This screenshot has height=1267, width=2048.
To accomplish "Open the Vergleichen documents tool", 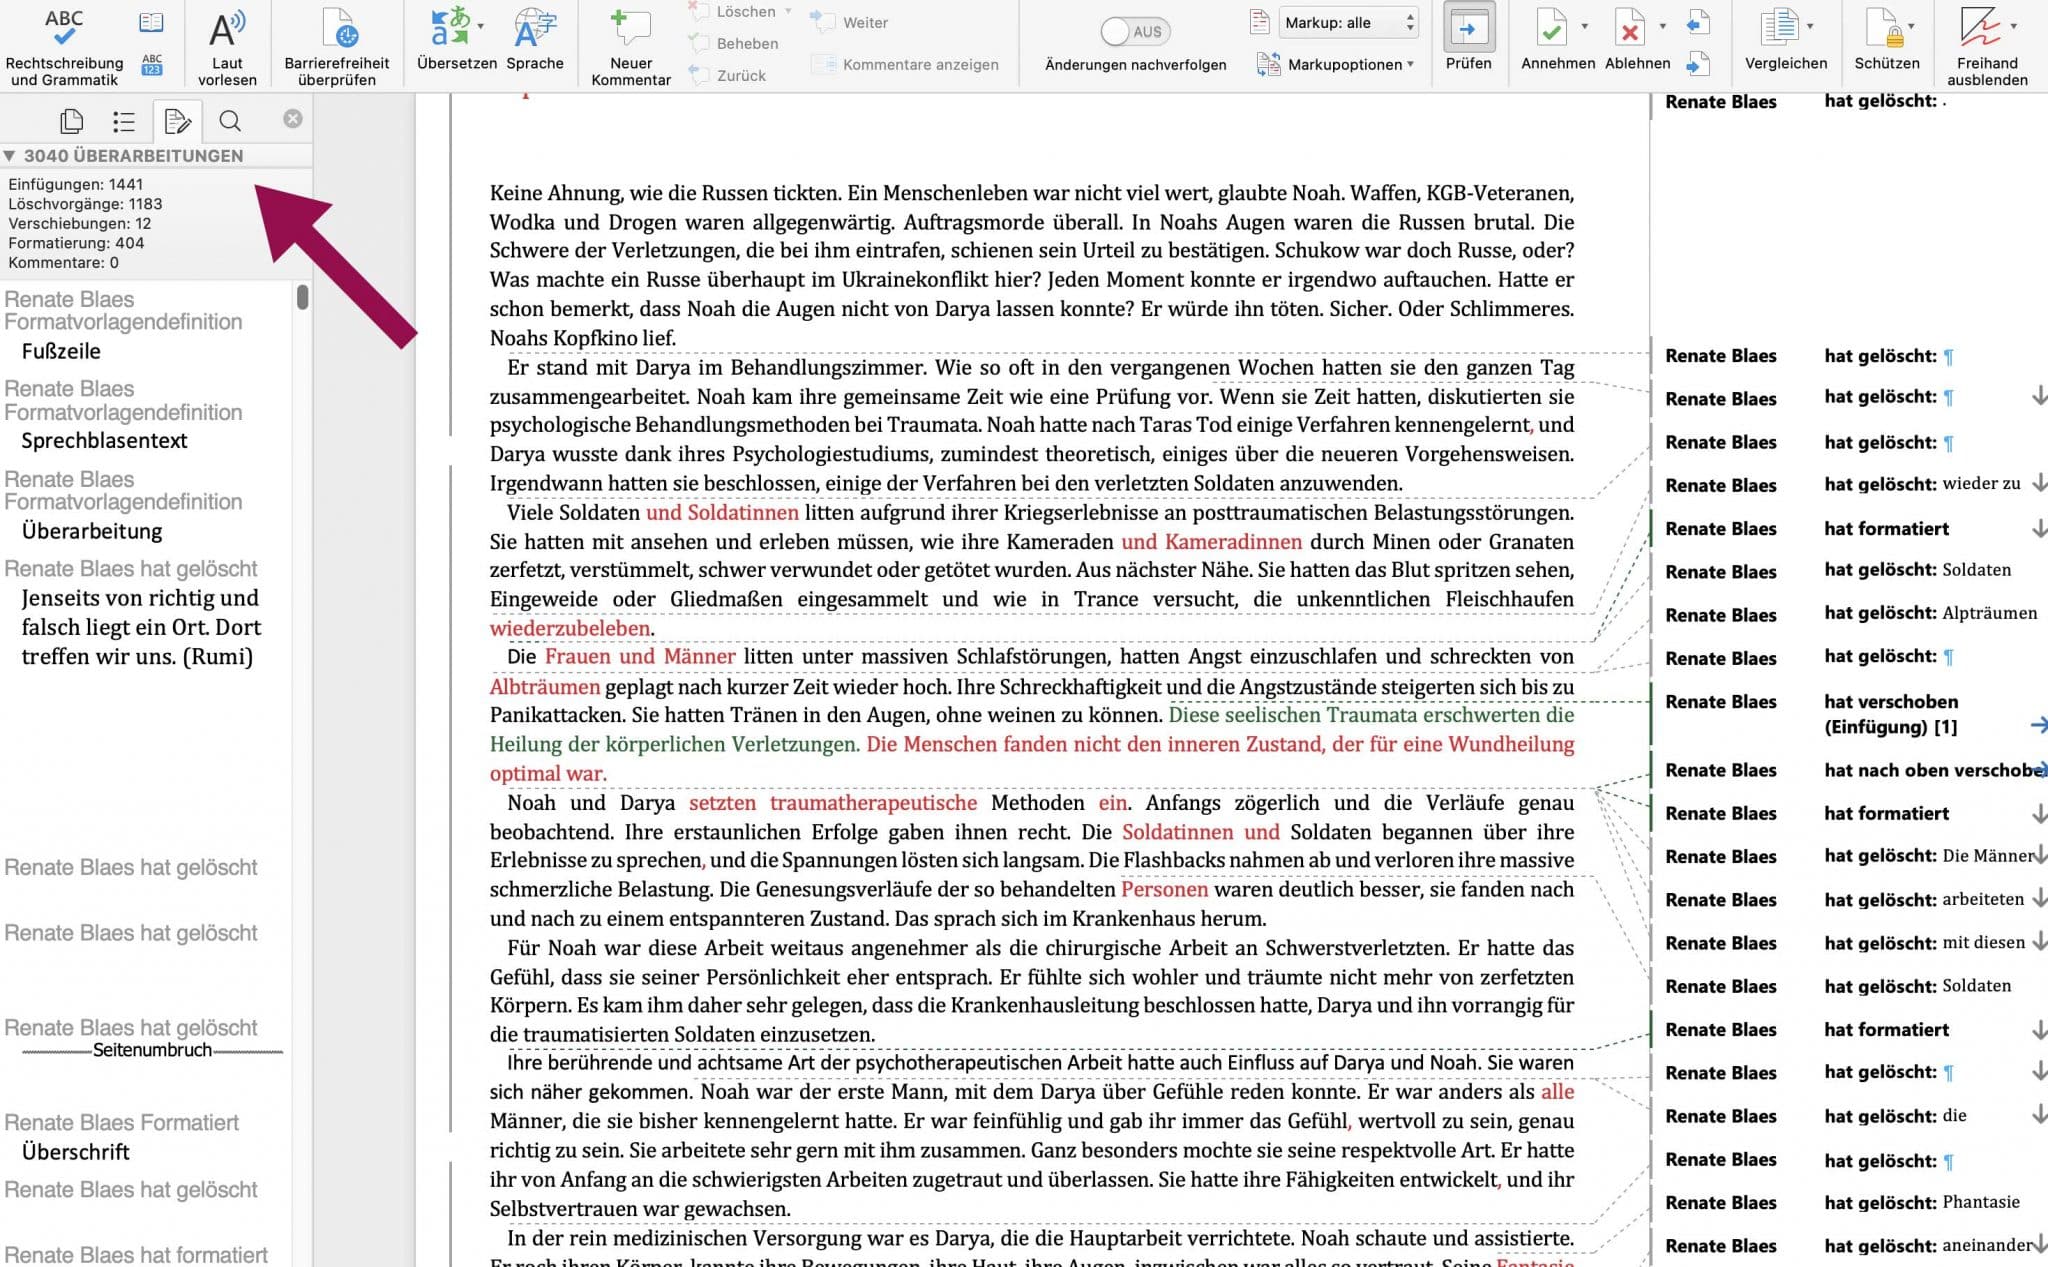I will 1780,28.
